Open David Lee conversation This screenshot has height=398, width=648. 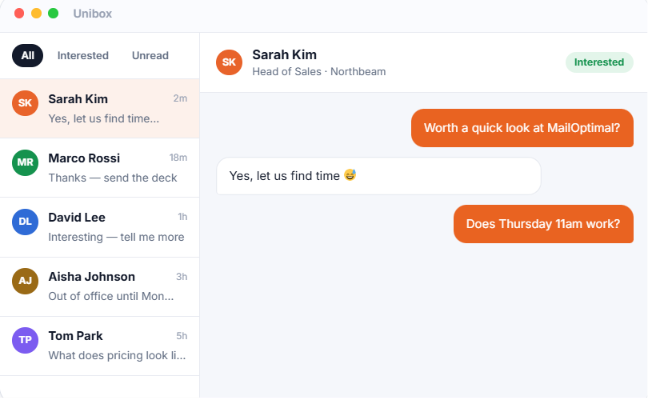tap(100, 227)
